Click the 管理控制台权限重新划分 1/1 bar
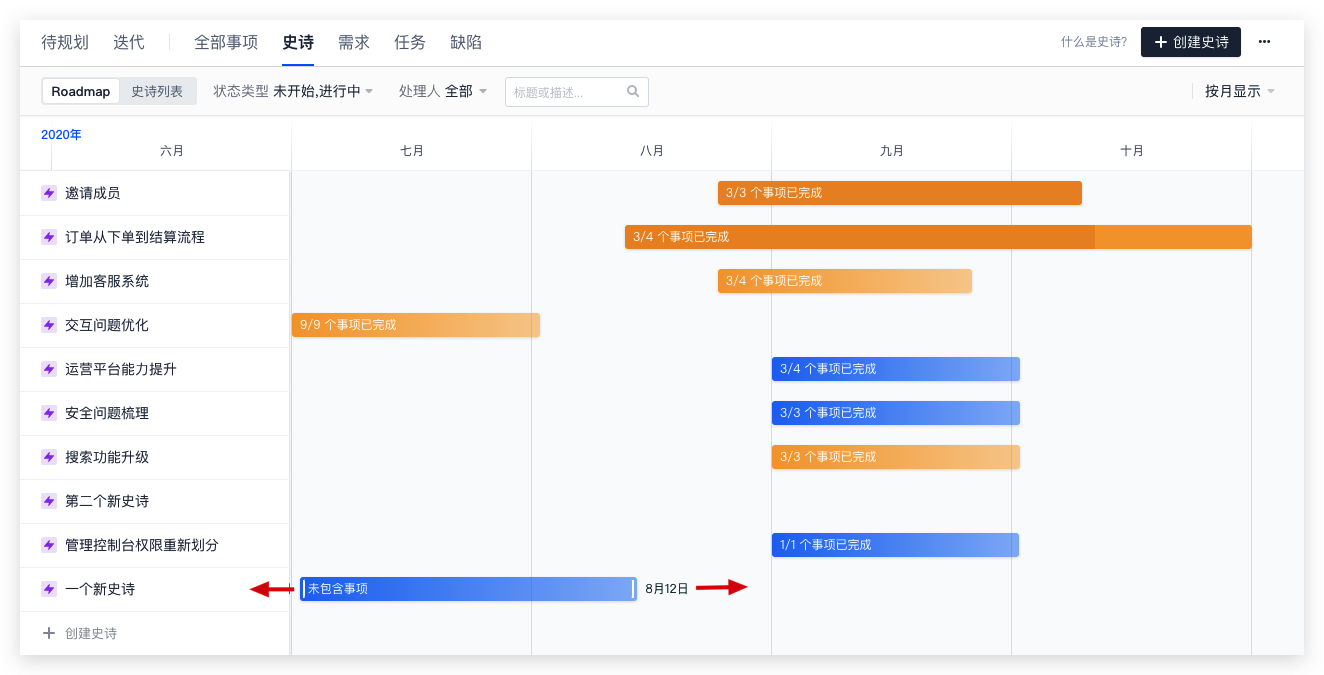Viewport: 1324px width, 675px height. point(895,545)
